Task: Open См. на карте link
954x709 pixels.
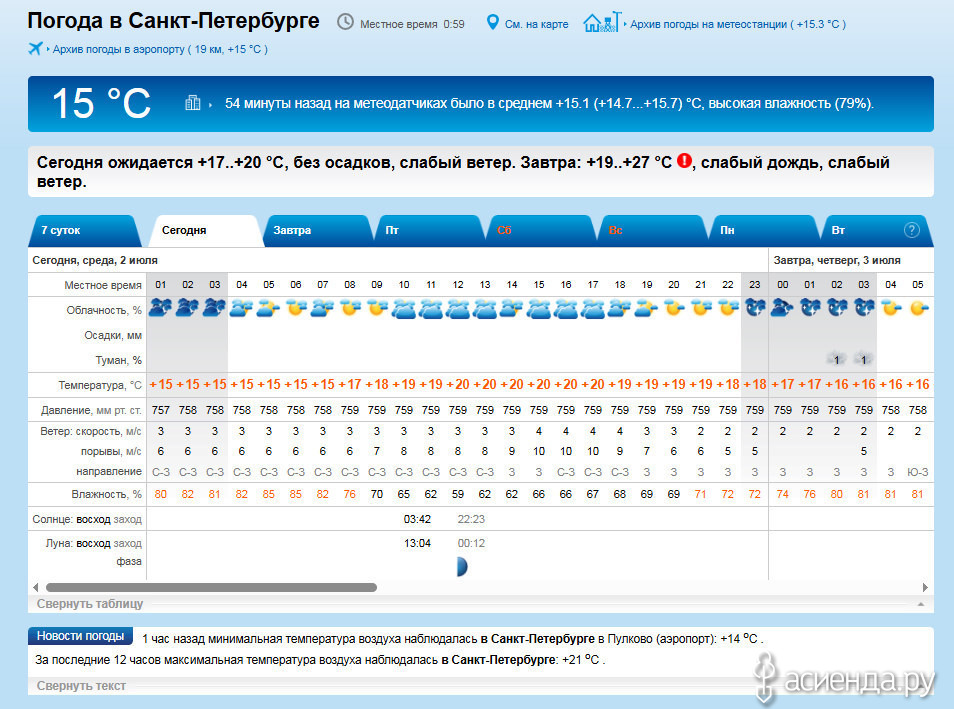Action: pos(537,24)
